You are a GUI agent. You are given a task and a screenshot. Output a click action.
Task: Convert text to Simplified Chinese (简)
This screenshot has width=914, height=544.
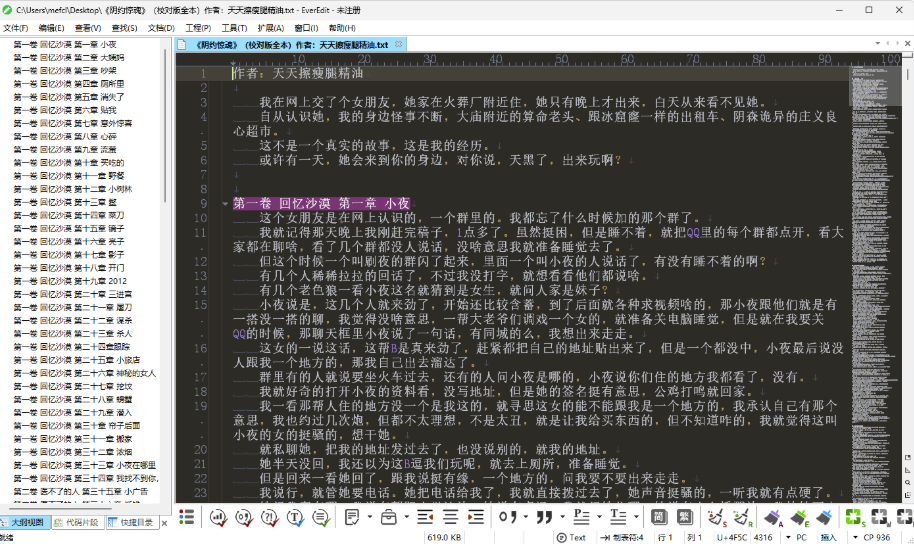[659, 517]
